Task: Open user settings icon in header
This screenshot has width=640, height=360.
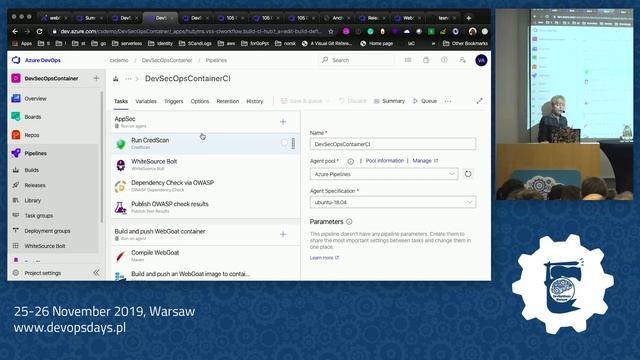Action: tap(462, 60)
